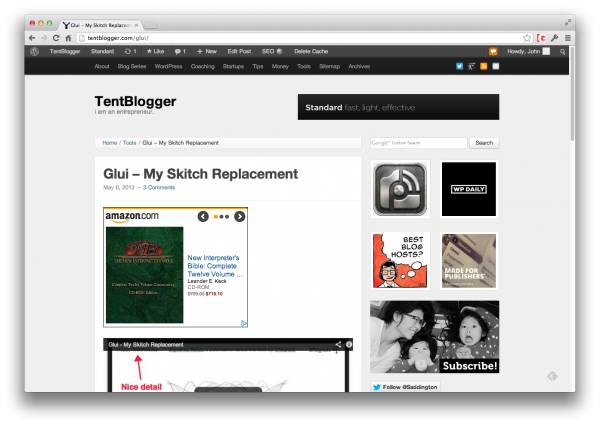600x426 pixels.
Task: Open updates icon showing 1
Action: [x=130, y=51]
